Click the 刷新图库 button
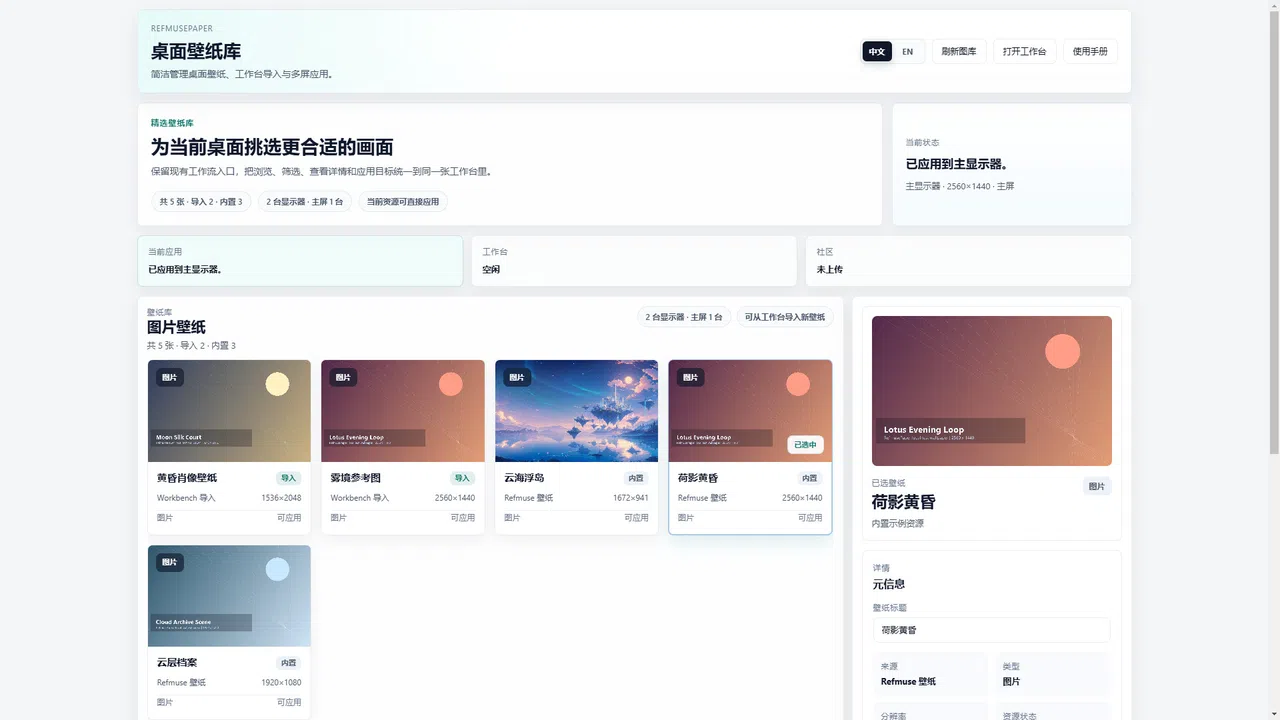Viewport: 1280px width, 720px height. tap(959, 51)
